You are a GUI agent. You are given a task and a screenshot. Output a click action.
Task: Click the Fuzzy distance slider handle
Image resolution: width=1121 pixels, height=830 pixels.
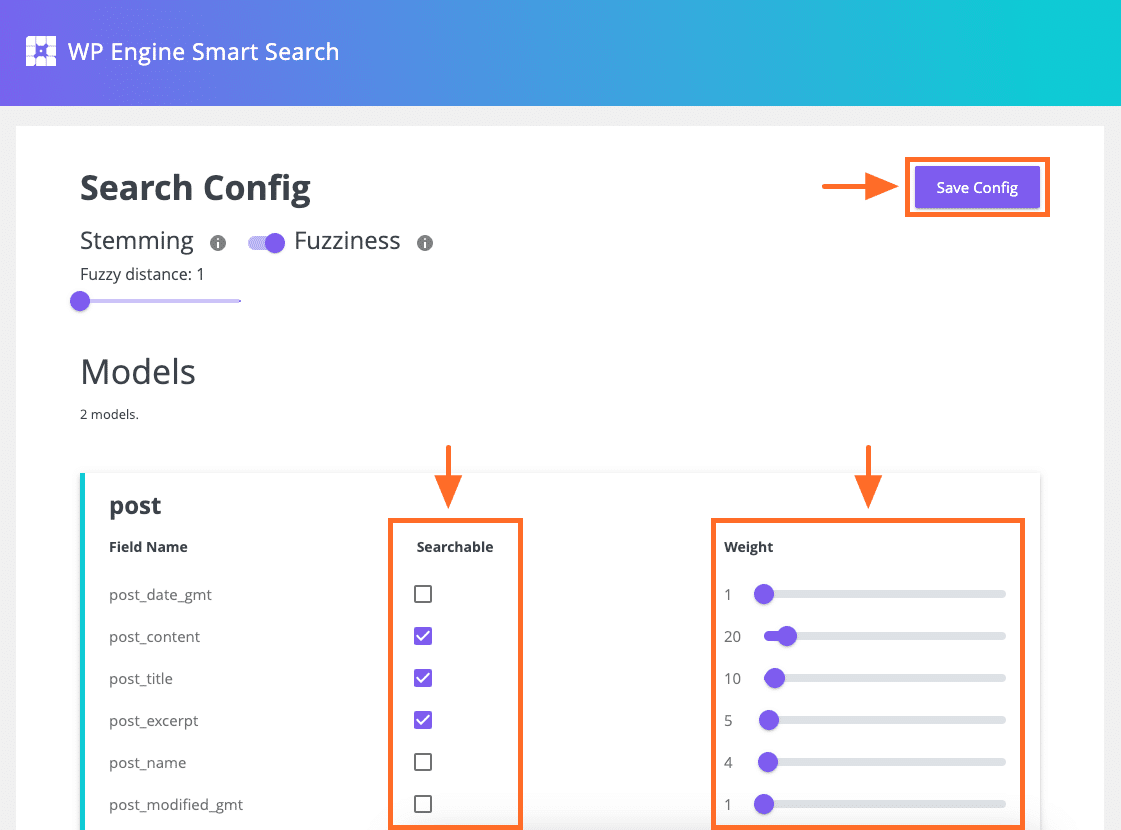coord(79,301)
